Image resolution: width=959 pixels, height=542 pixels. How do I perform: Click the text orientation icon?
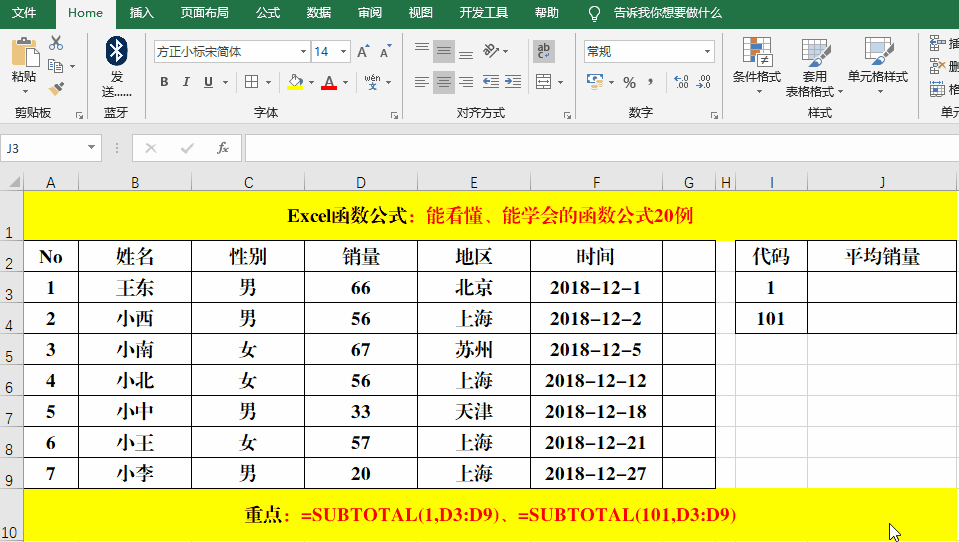click(x=491, y=51)
